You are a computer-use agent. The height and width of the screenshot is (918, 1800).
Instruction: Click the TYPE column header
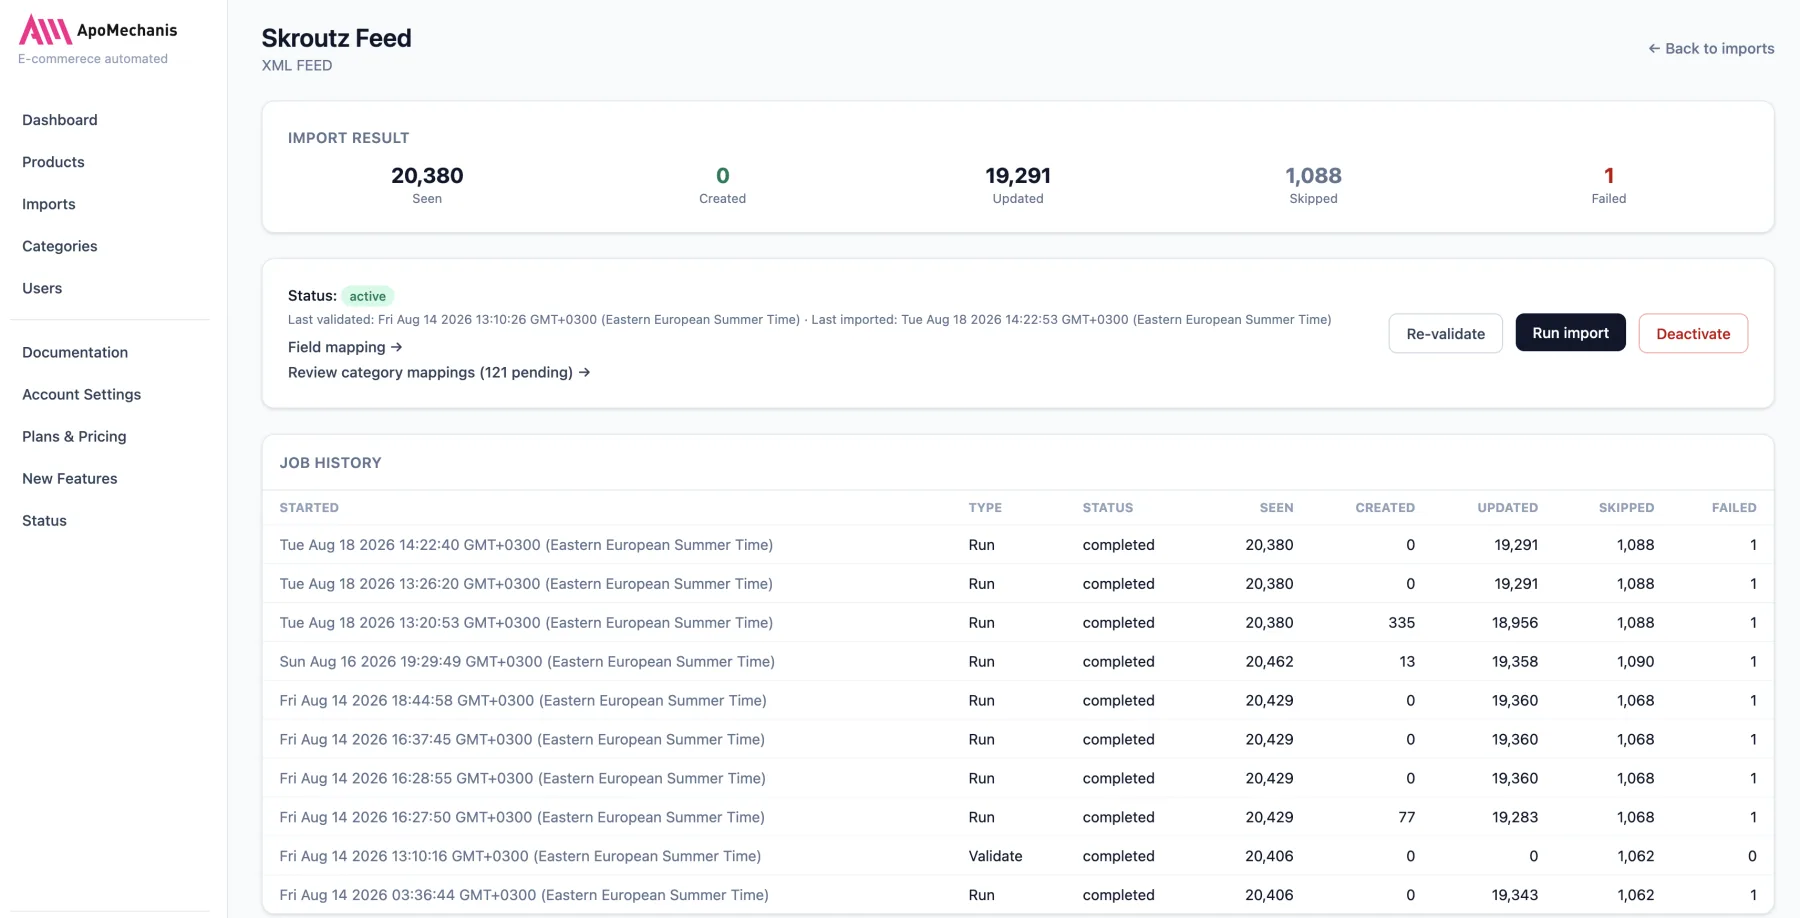pos(985,508)
